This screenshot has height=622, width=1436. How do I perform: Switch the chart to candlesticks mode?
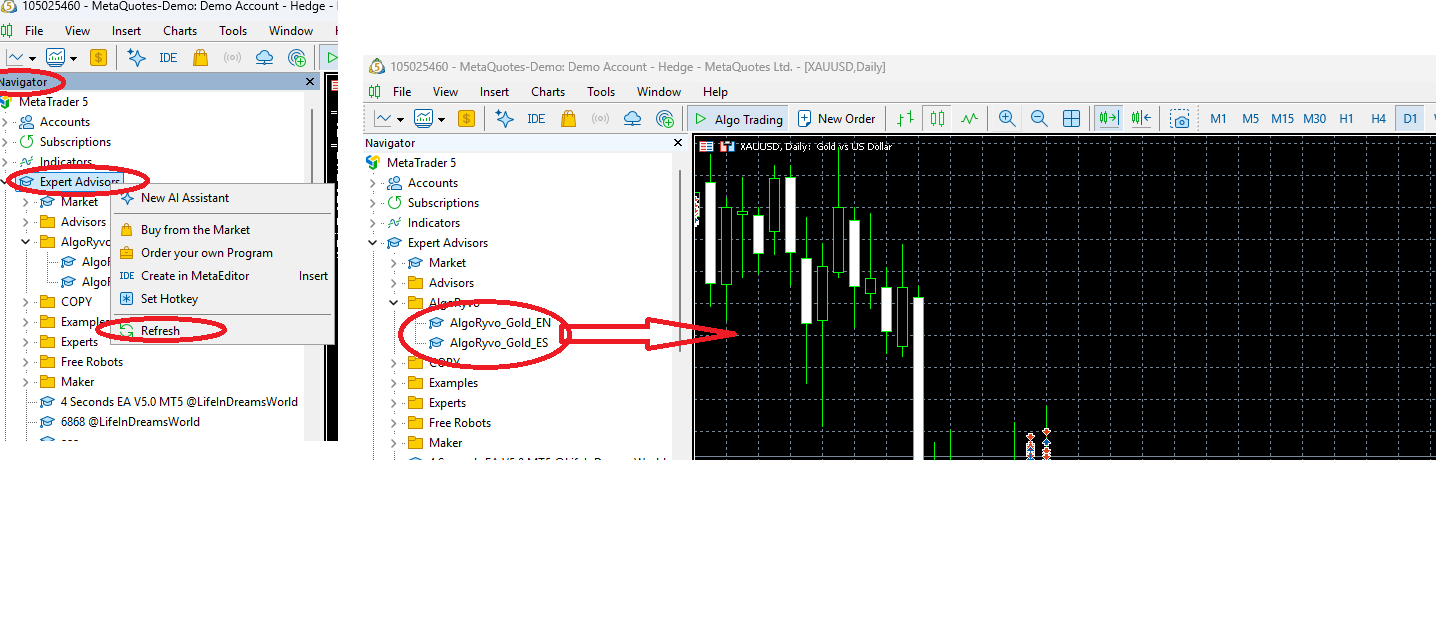click(937, 118)
